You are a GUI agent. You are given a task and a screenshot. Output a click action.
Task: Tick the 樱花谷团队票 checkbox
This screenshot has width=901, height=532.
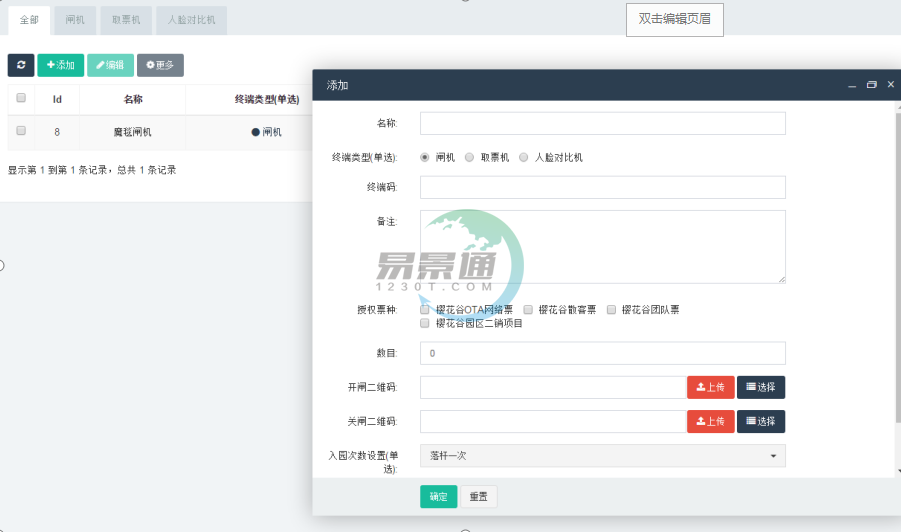tap(612, 310)
